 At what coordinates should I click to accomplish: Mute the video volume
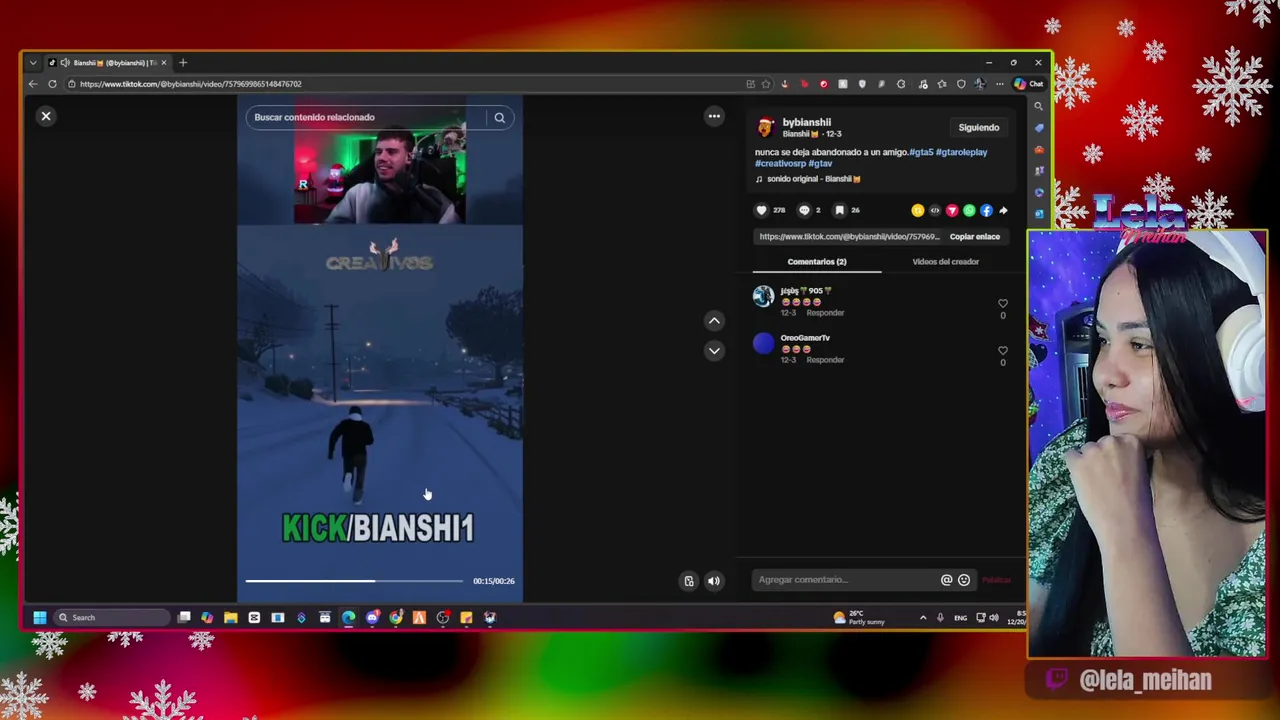pos(714,581)
